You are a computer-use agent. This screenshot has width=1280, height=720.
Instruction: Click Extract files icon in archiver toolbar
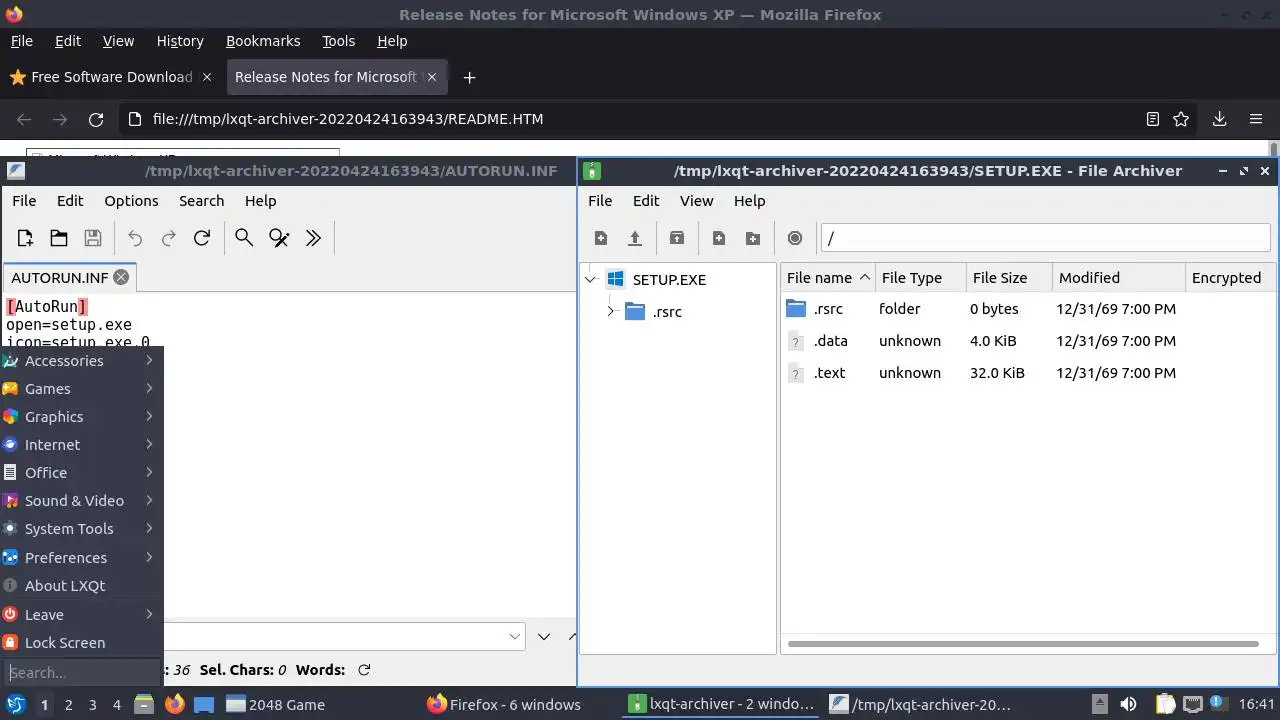click(x=677, y=238)
